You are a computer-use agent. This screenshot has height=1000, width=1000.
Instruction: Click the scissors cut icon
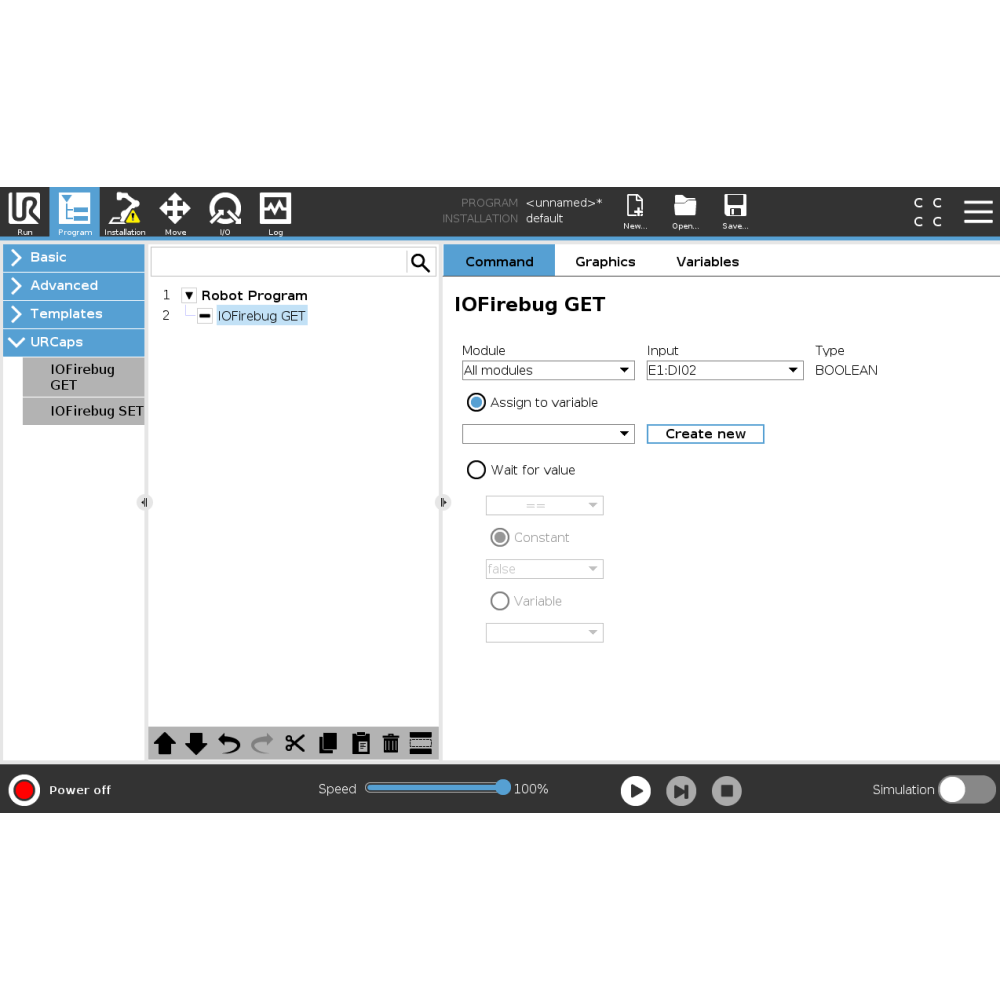[295, 743]
